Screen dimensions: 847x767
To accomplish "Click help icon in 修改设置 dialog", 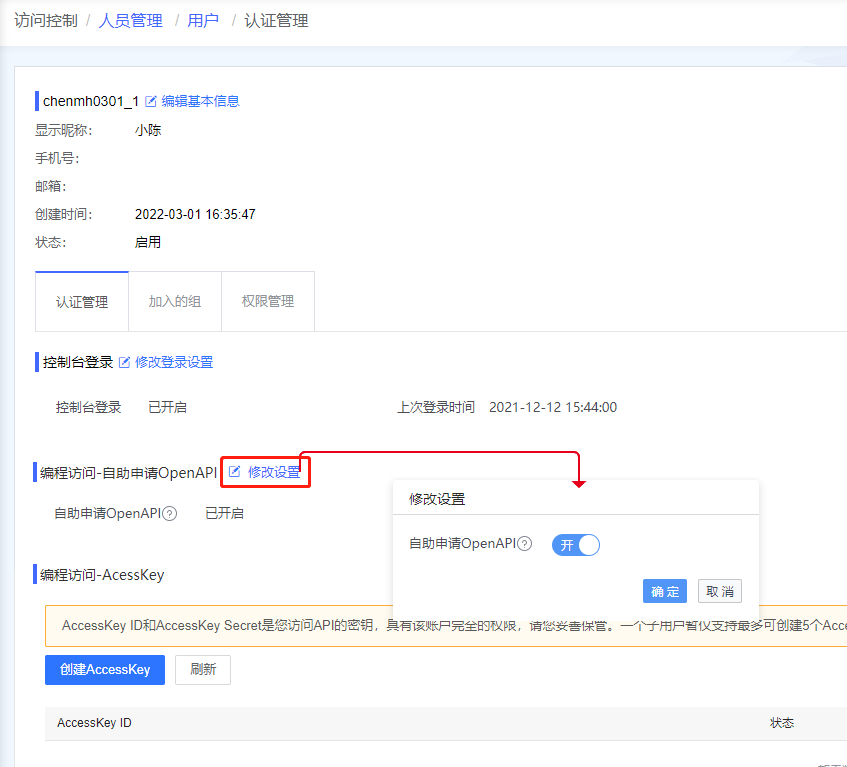I will click(525, 543).
